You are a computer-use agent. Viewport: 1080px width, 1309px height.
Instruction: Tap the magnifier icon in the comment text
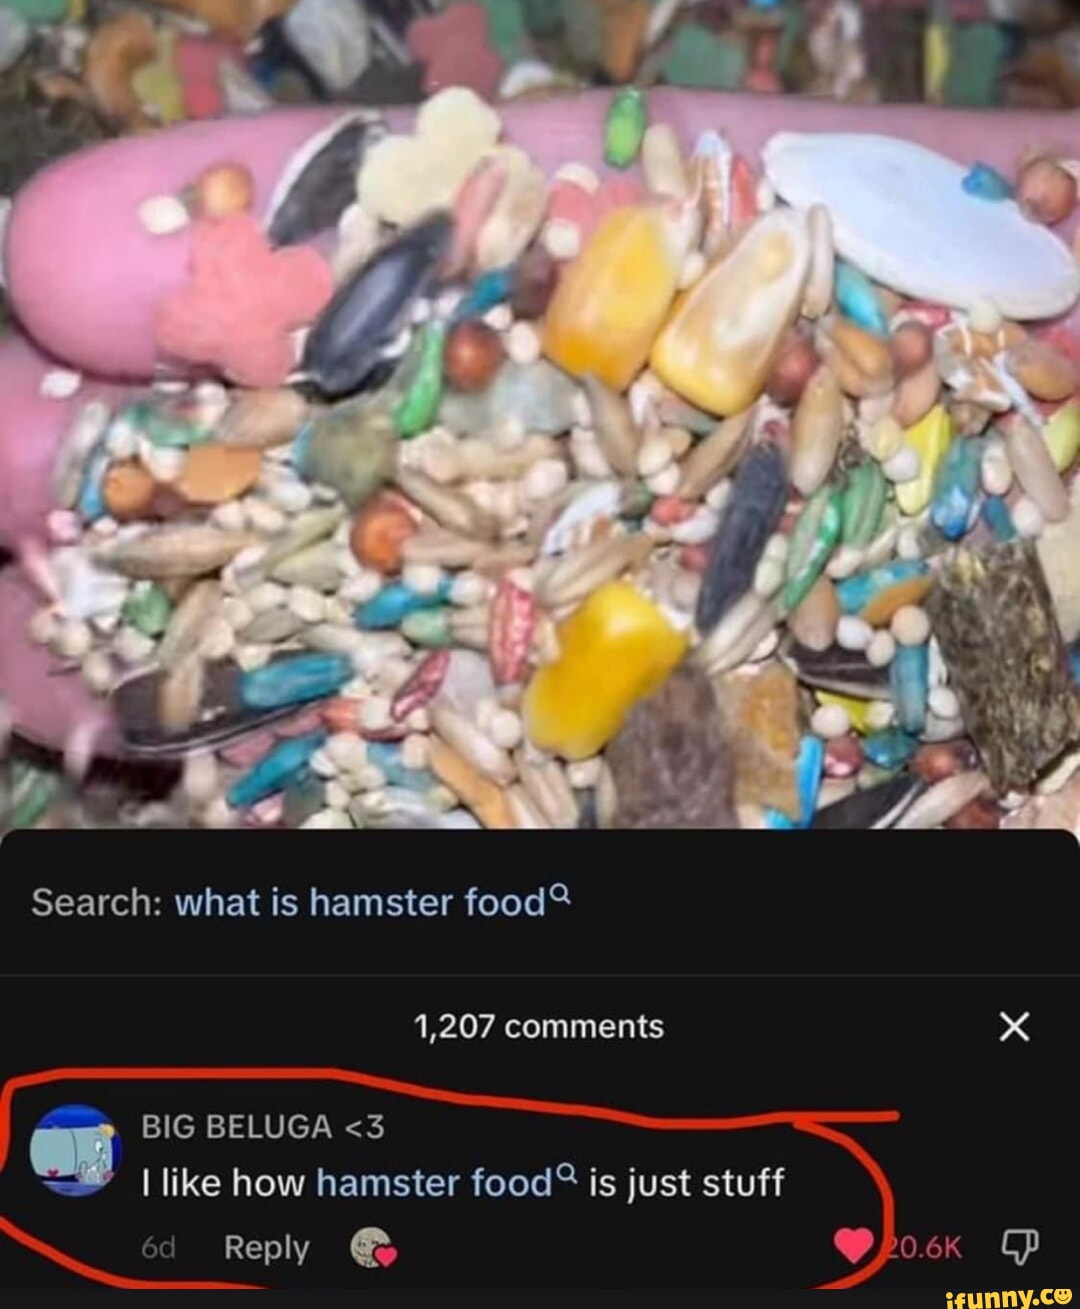click(x=568, y=1175)
